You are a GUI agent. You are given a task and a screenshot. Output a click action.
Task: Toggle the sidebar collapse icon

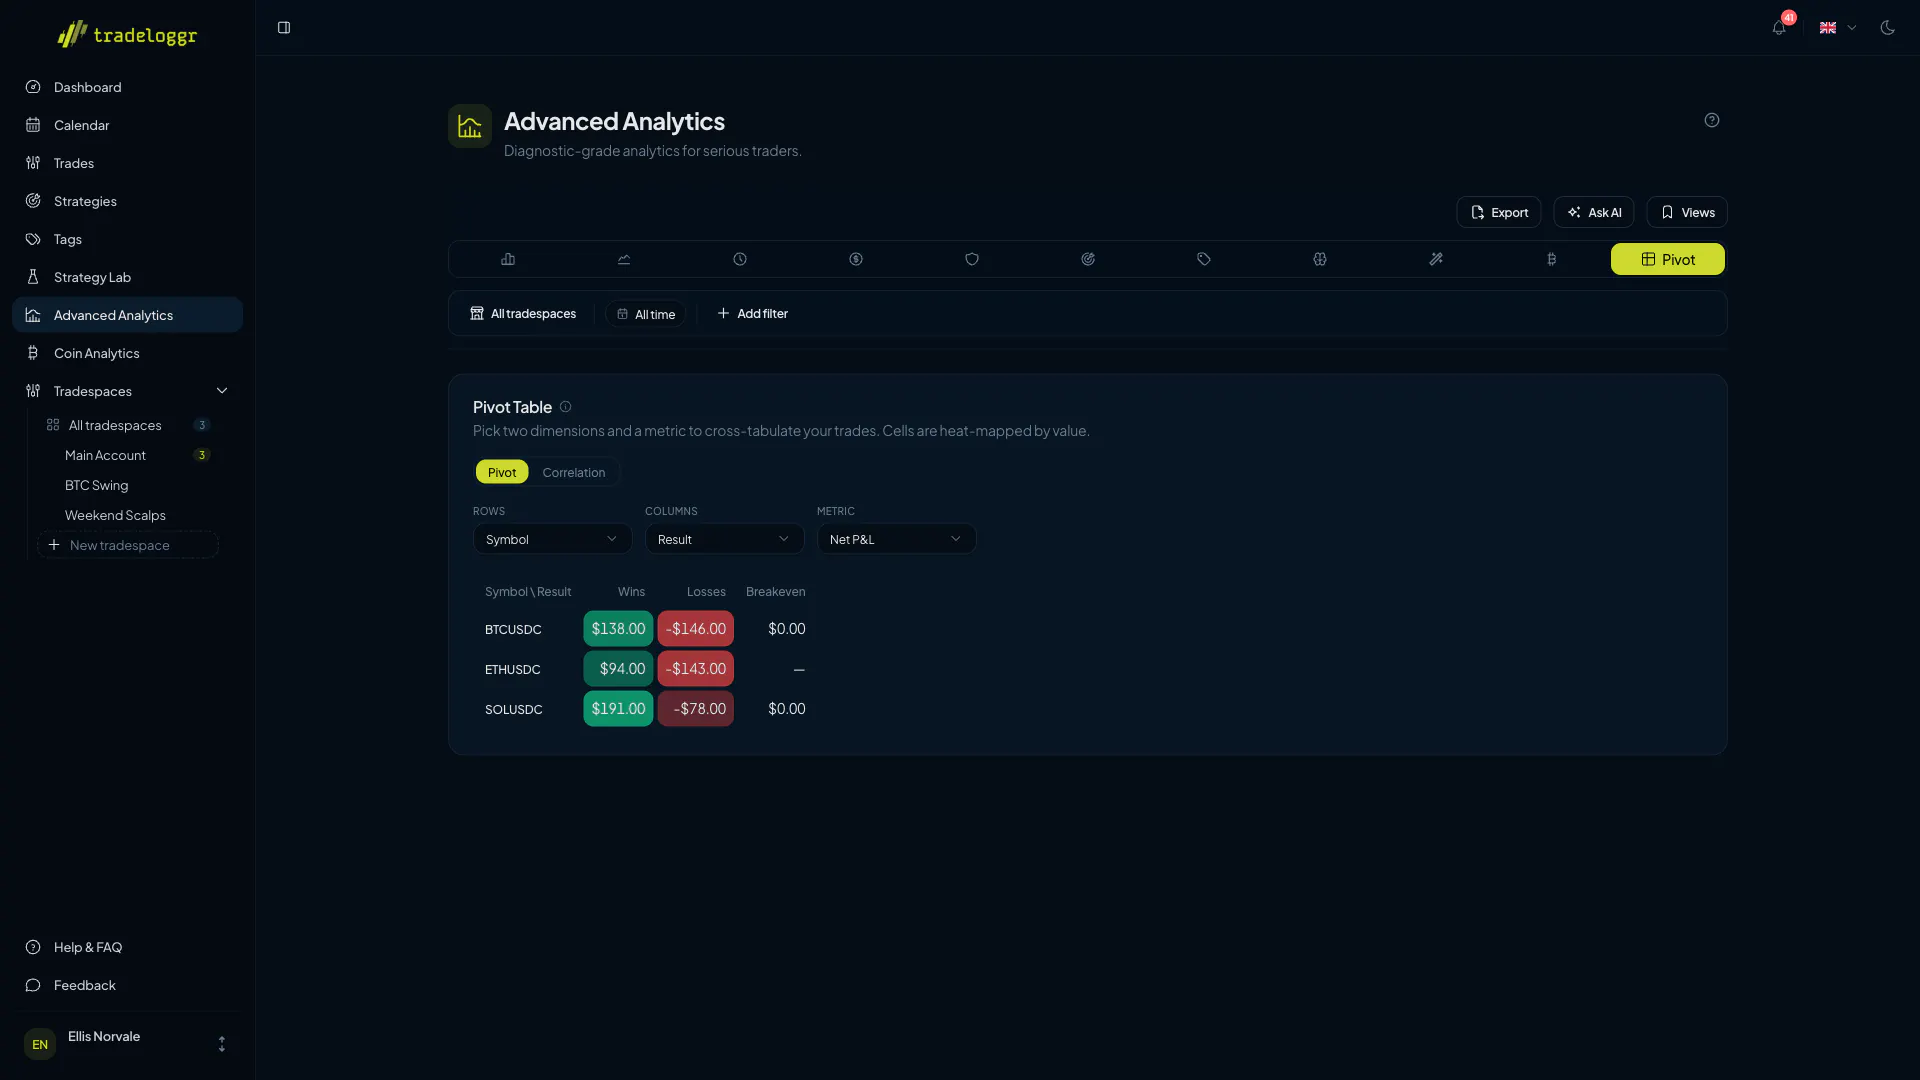click(x=284, y=28)
